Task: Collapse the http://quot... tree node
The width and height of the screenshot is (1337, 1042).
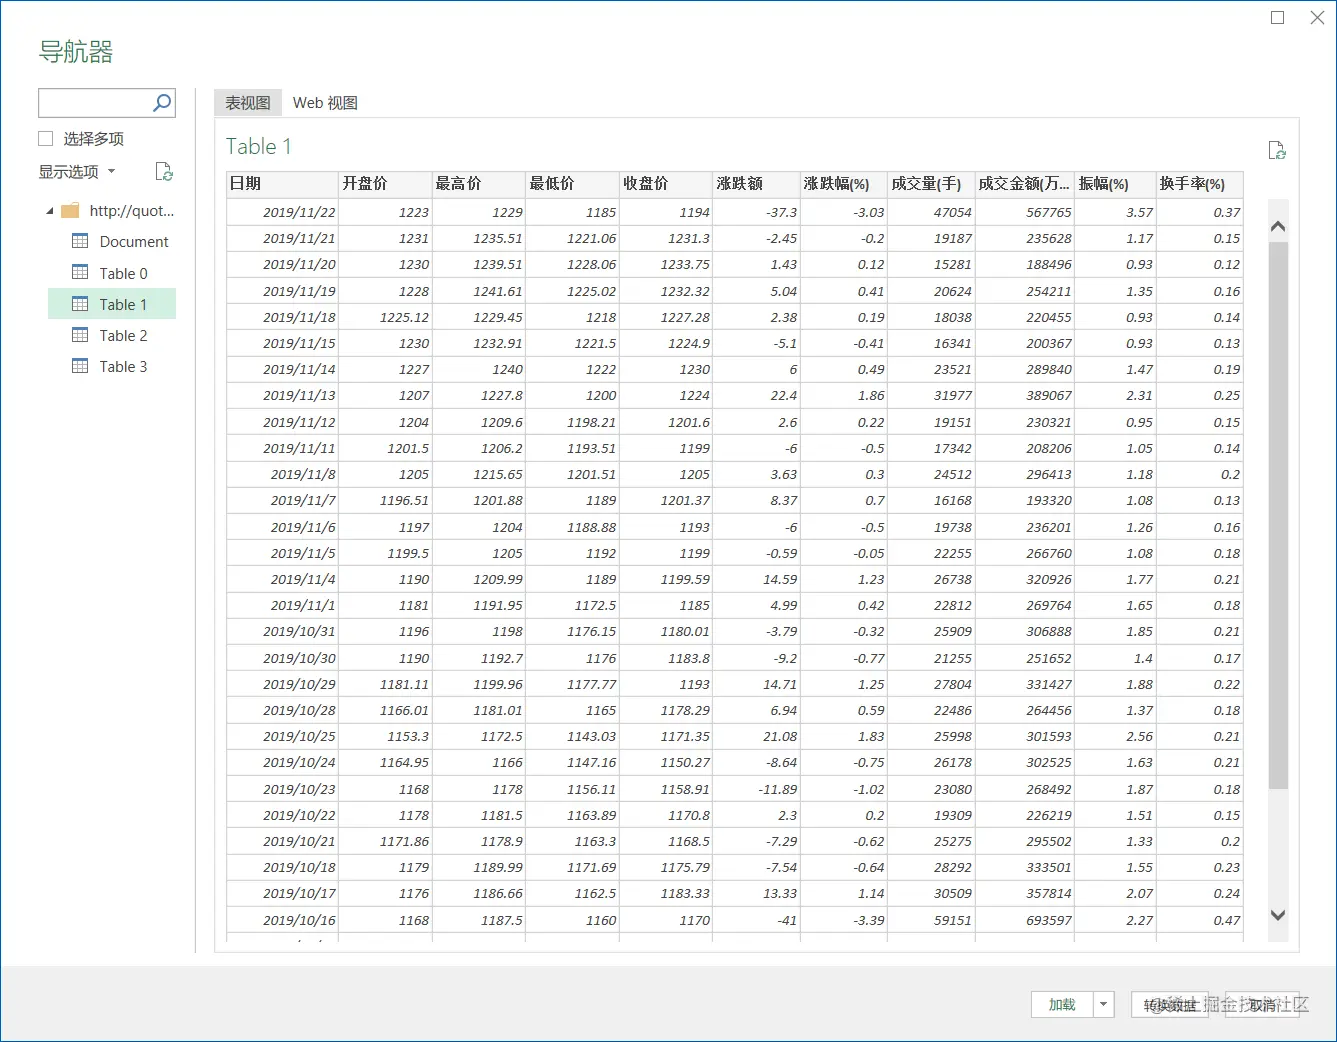Action: 50,211
